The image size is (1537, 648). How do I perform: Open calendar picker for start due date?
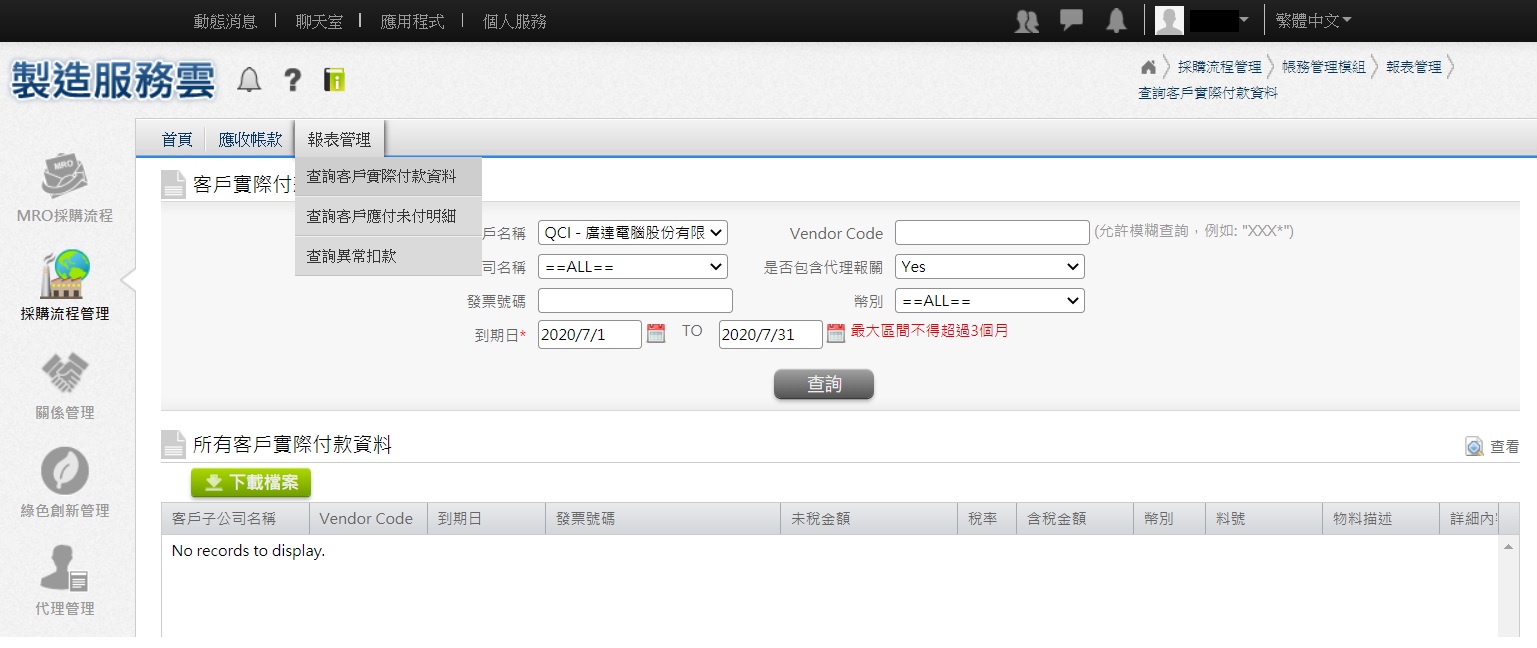(x=656, y=334)
